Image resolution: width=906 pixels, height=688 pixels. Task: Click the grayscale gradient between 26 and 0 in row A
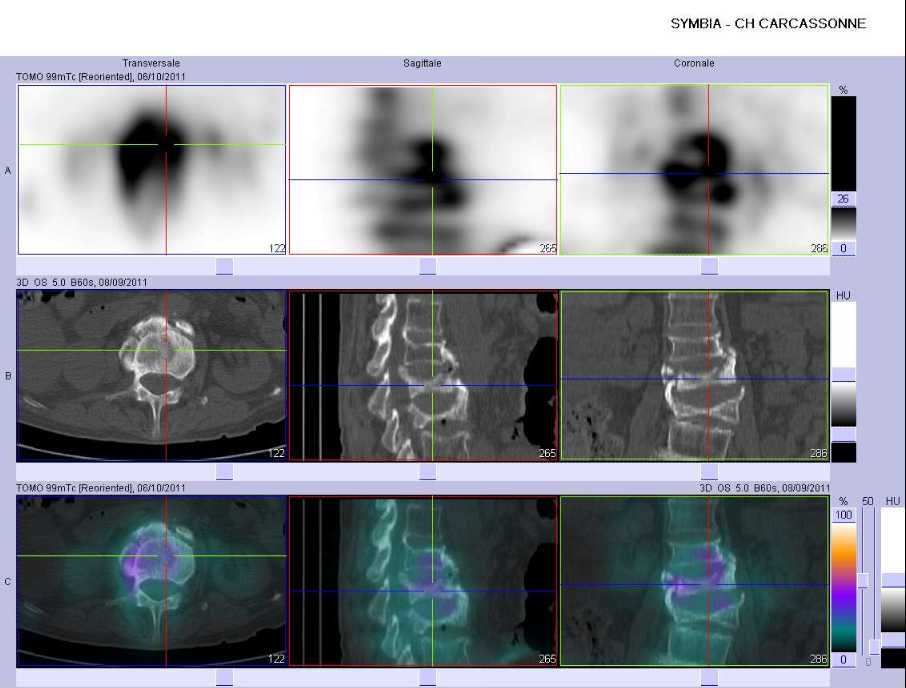click(x=843, y=224)
